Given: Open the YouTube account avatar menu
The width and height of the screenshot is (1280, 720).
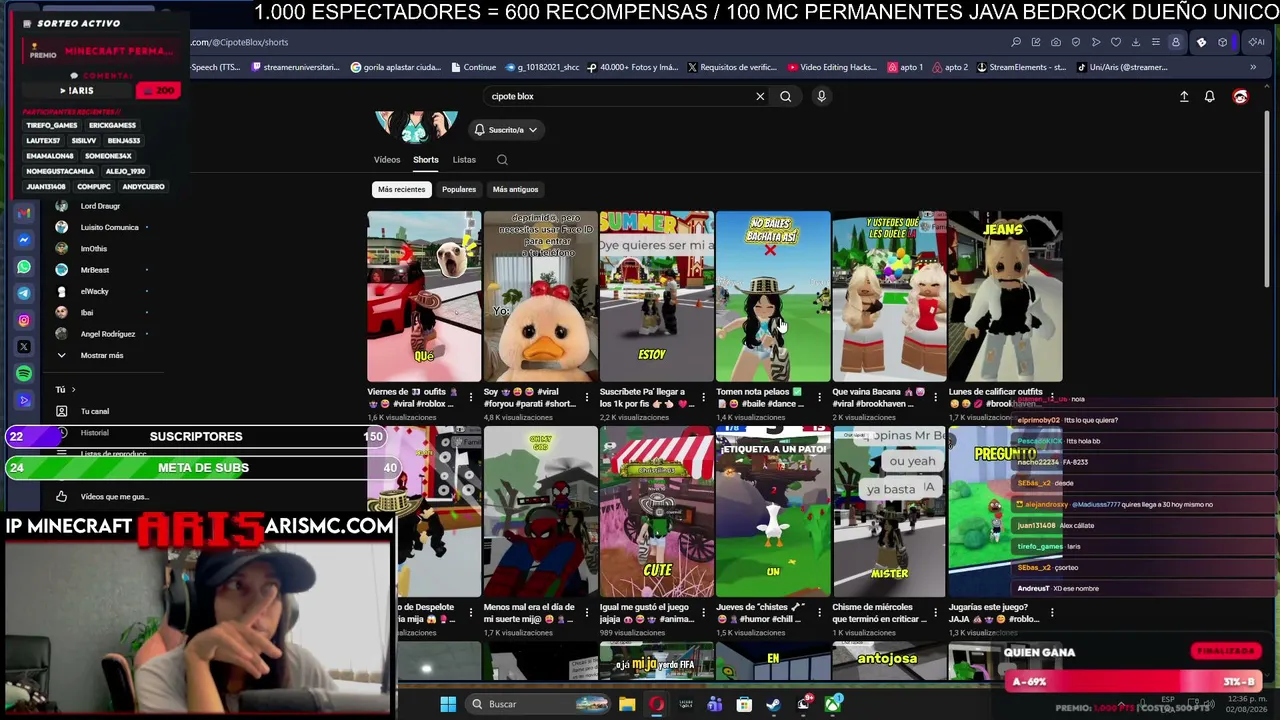Looking at the screenshot, I should 1240,96.
